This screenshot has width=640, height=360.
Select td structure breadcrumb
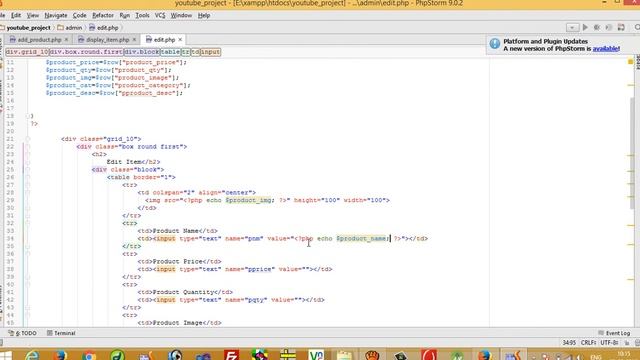196,52
